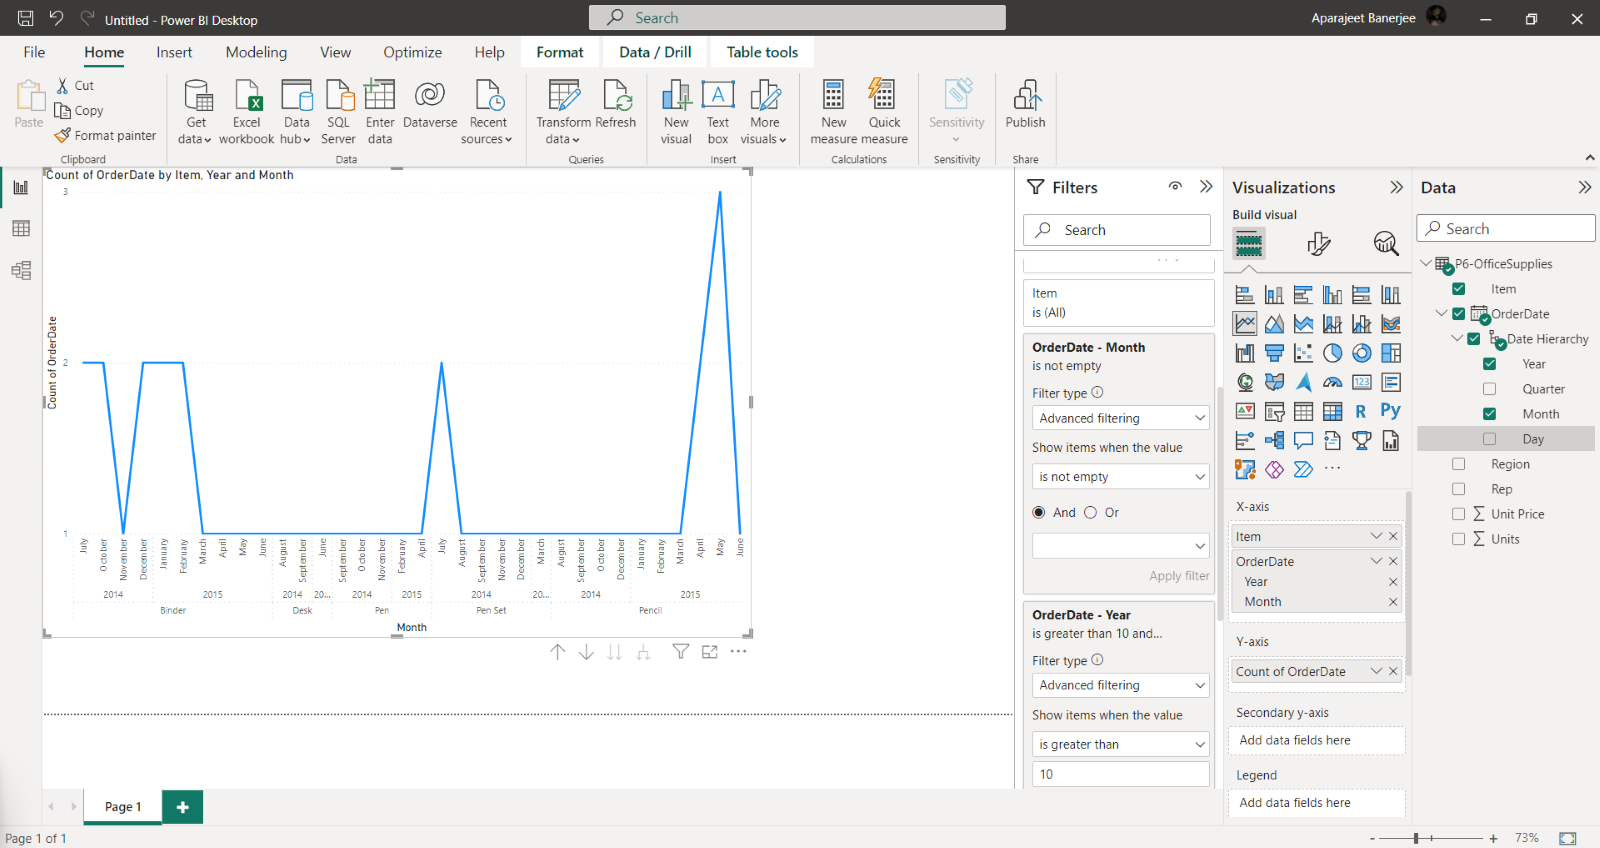This screenshot has width=1600, height=848.
Task: Click the Focus mode icon below chart
Action: click(710, 652)
